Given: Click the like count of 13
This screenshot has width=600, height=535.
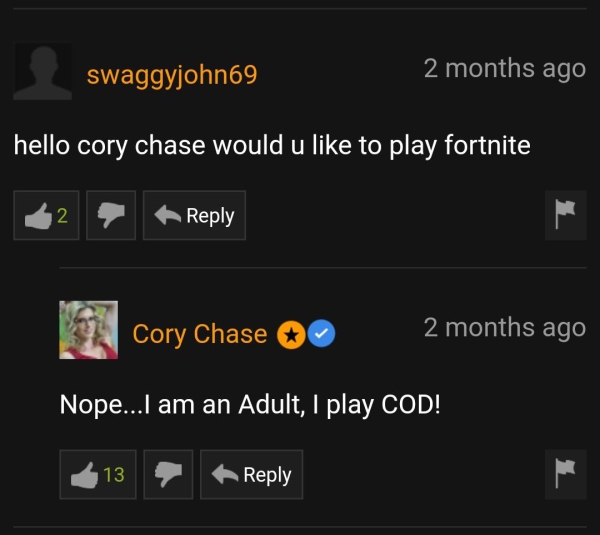Looking at the screenshot, I should tap(114, 475).
